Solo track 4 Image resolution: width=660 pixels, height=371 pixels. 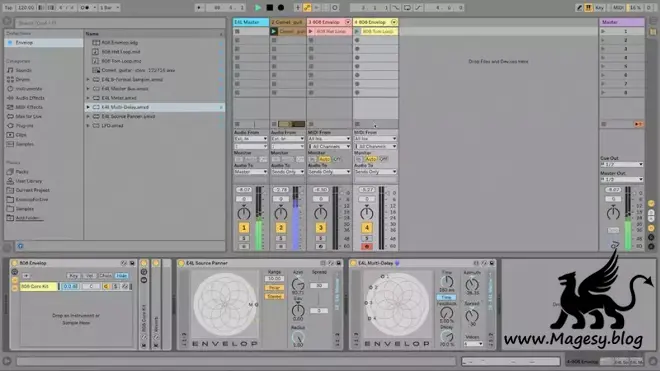(367, 238)
